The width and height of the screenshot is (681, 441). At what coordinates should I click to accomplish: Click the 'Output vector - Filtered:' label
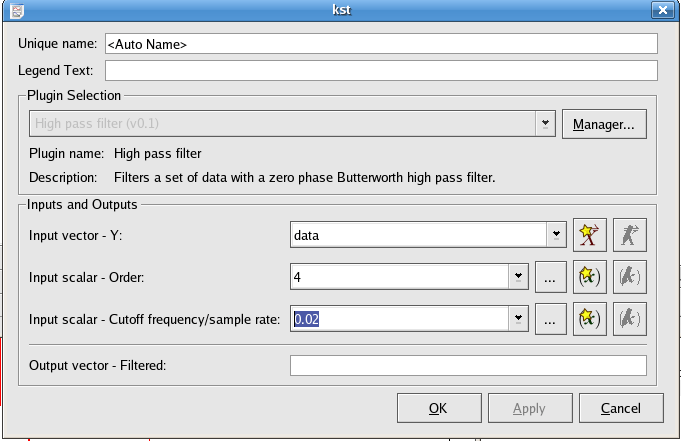[98, 365]
